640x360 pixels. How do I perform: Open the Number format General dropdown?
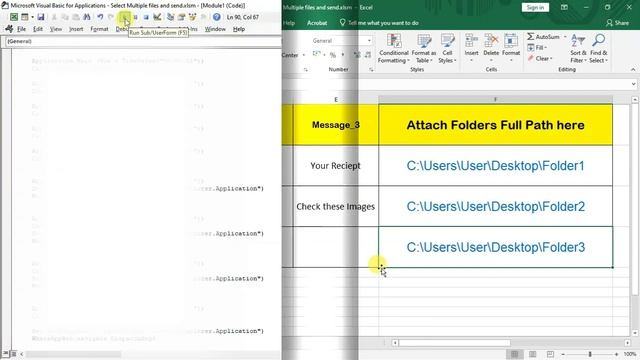(369, 41)
